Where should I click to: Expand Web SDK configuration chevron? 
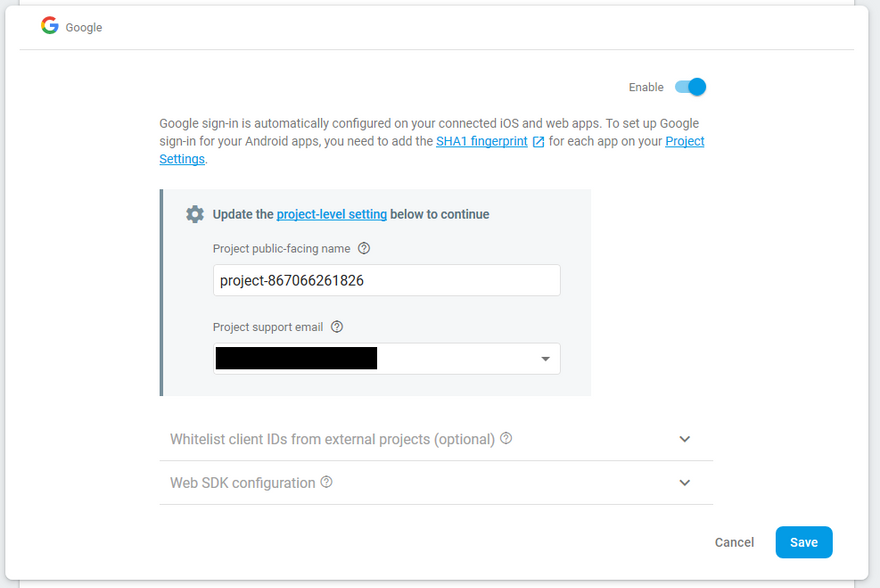[x=685, y=483]
